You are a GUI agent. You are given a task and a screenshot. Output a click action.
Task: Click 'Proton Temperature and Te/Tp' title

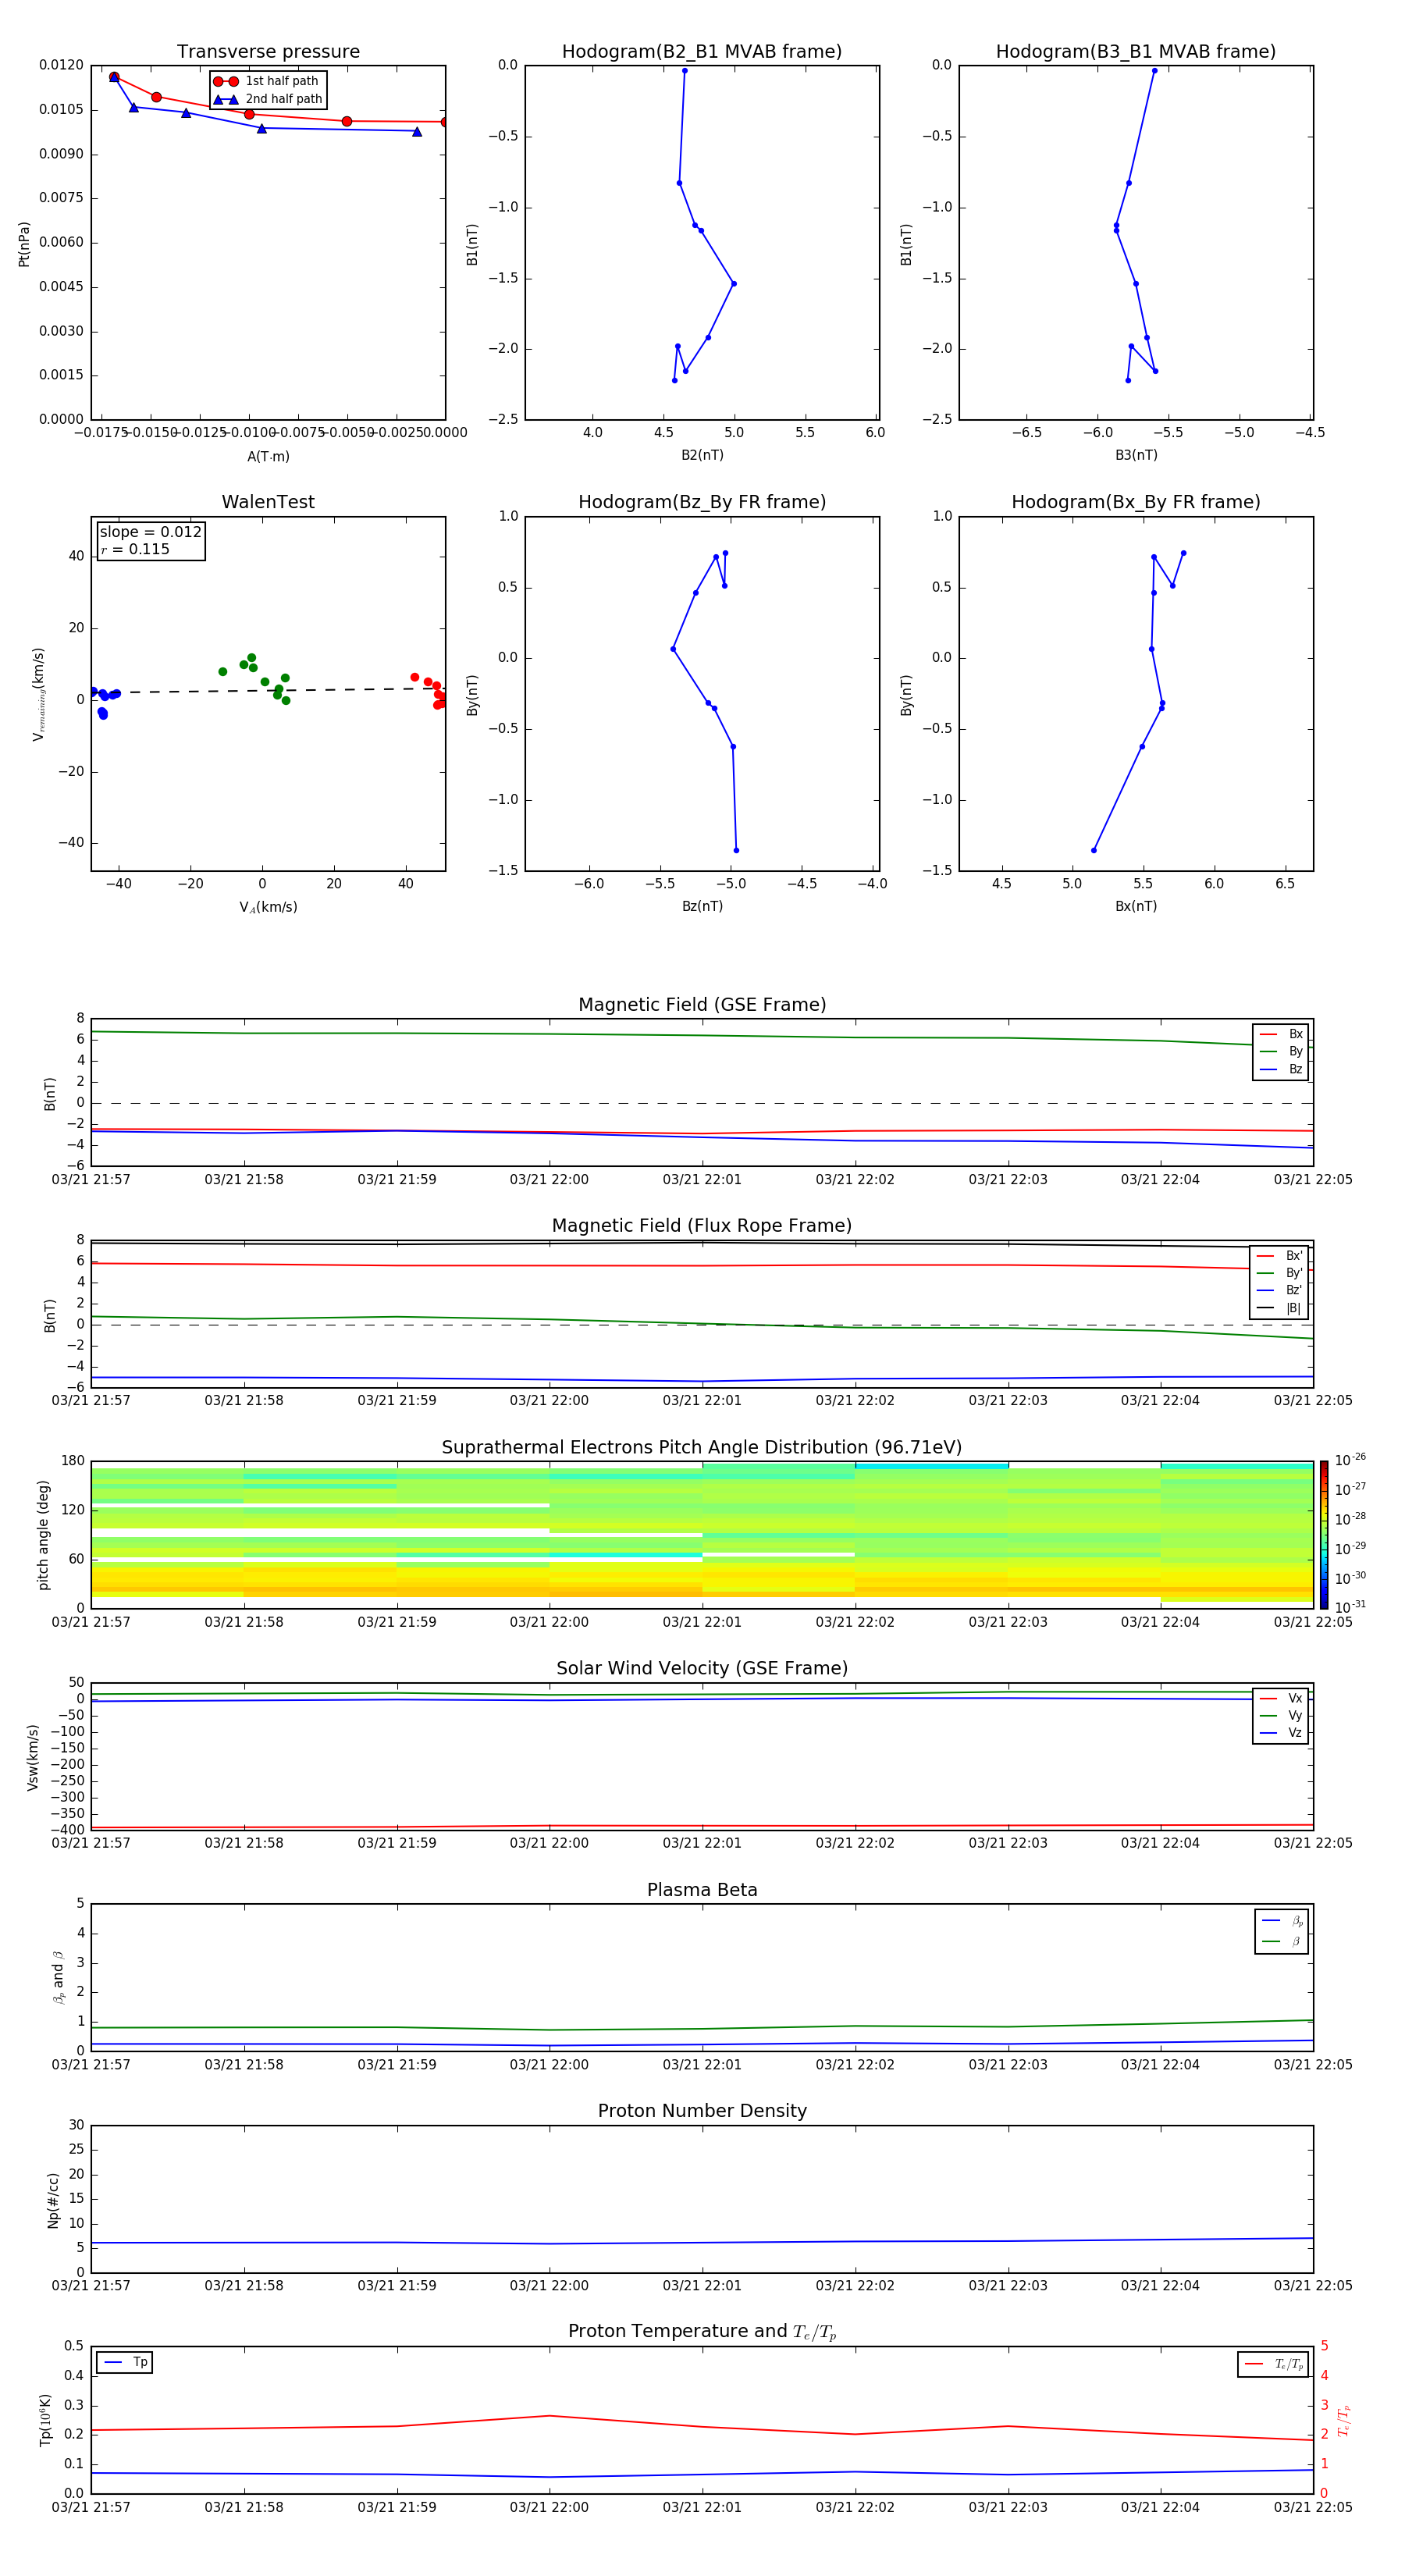pos(702,2332)
